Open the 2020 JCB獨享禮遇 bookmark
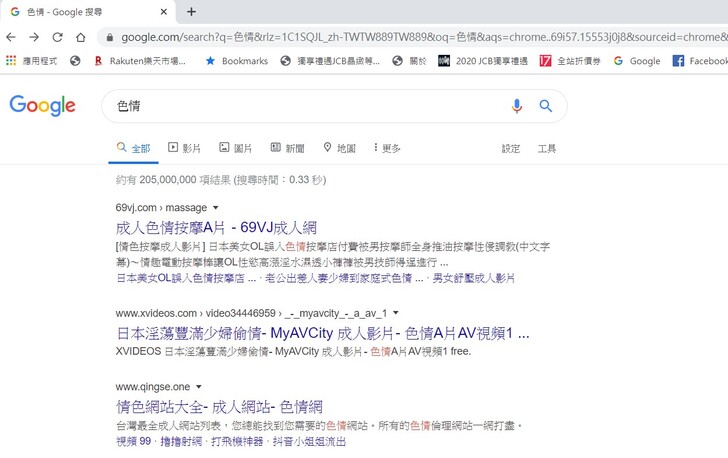Screen dimensions: 728x458 click(x=483, y=61)
